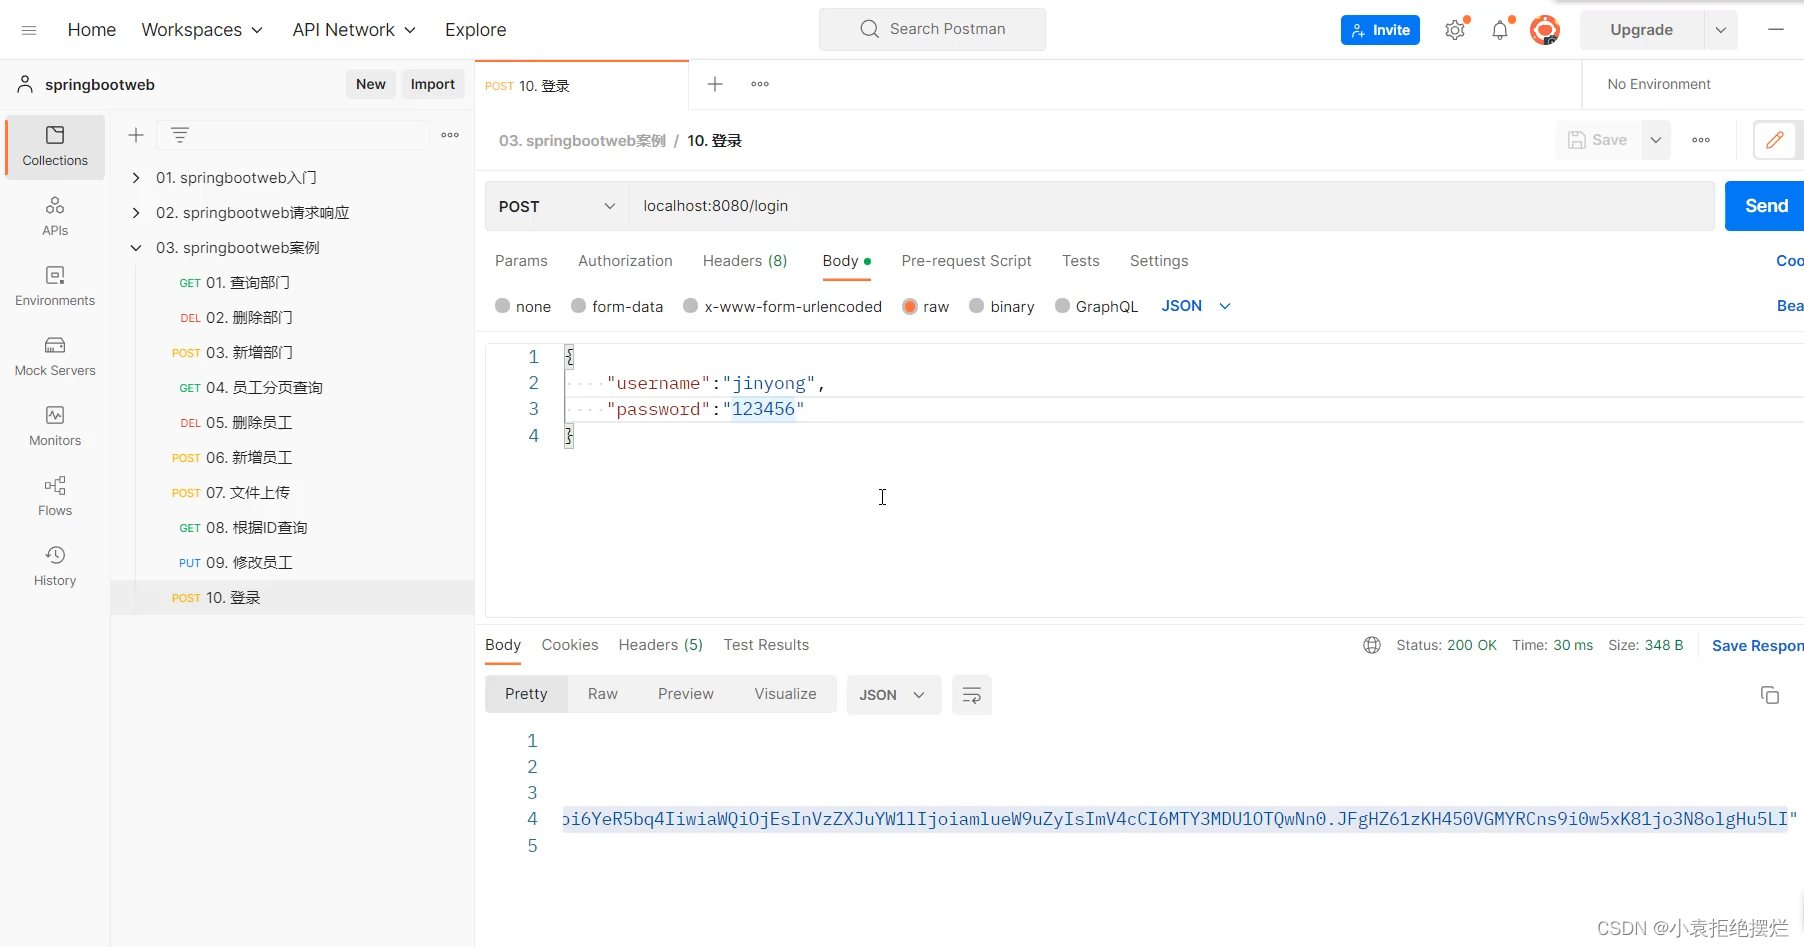
Task: Copy response body with copy icon
Action: 1770,695
